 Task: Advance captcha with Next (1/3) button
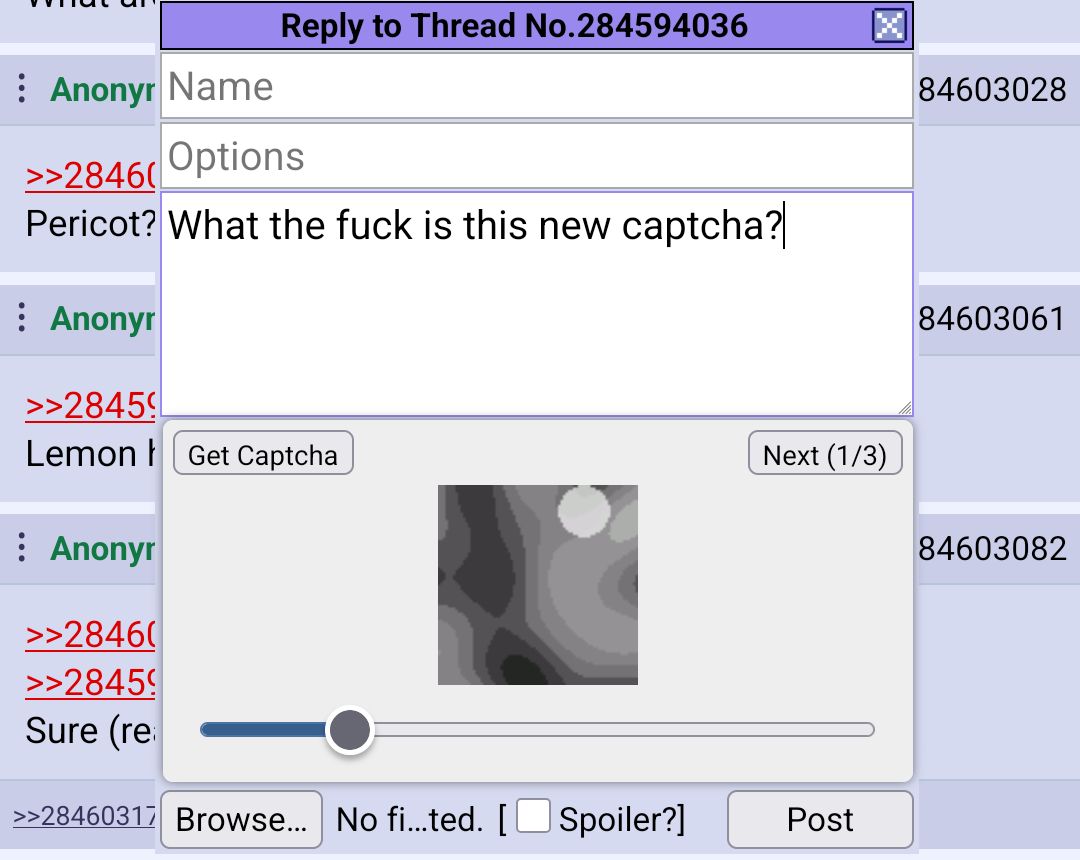click(x=825, y=453)
